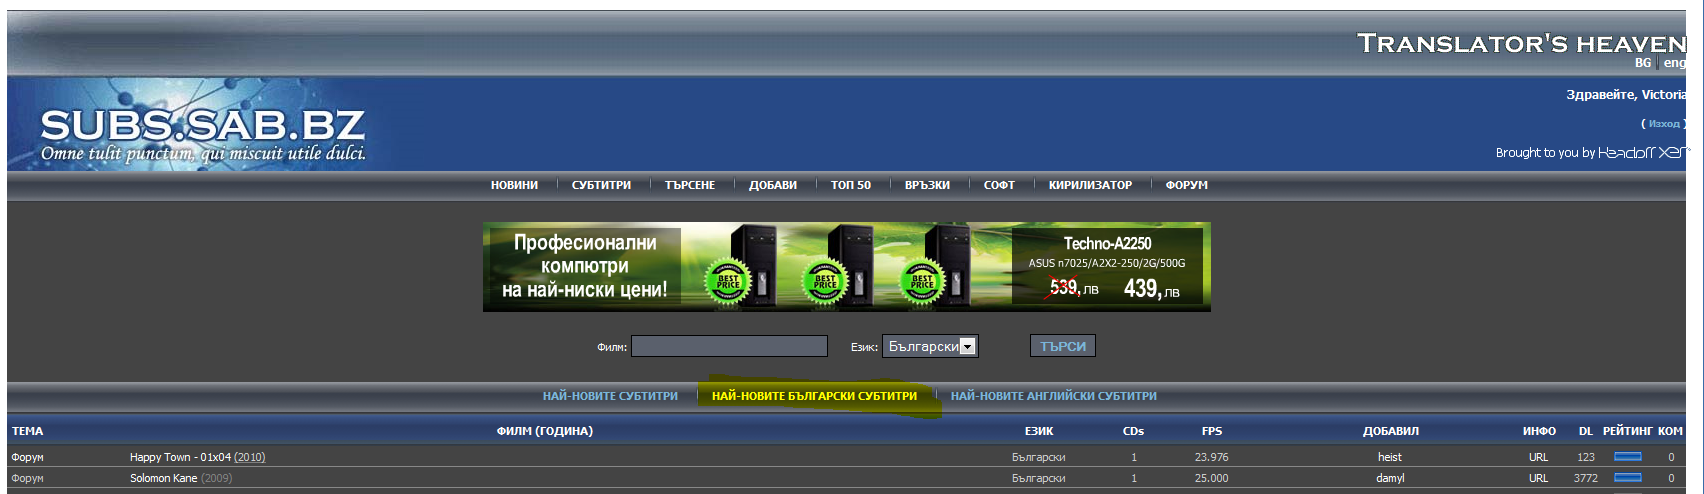Sort by the DL column header
Viewport: 1704px width, 494px height.
tap(1586, 431)
